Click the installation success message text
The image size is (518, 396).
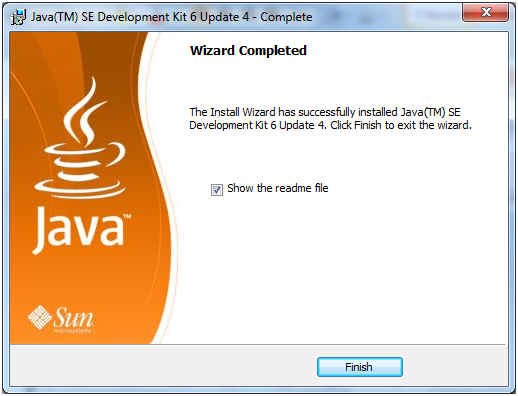coord(330,118)
